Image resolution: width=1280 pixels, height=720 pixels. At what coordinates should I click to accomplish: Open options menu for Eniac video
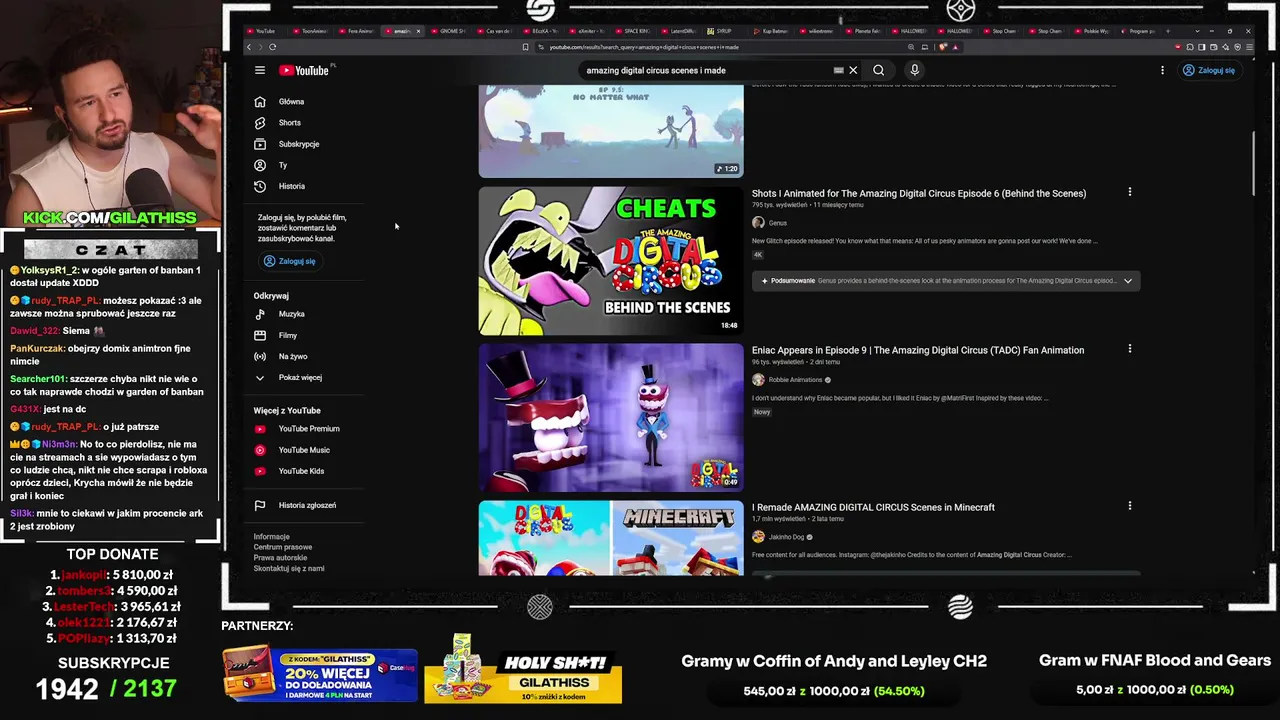coord(1130,349)
